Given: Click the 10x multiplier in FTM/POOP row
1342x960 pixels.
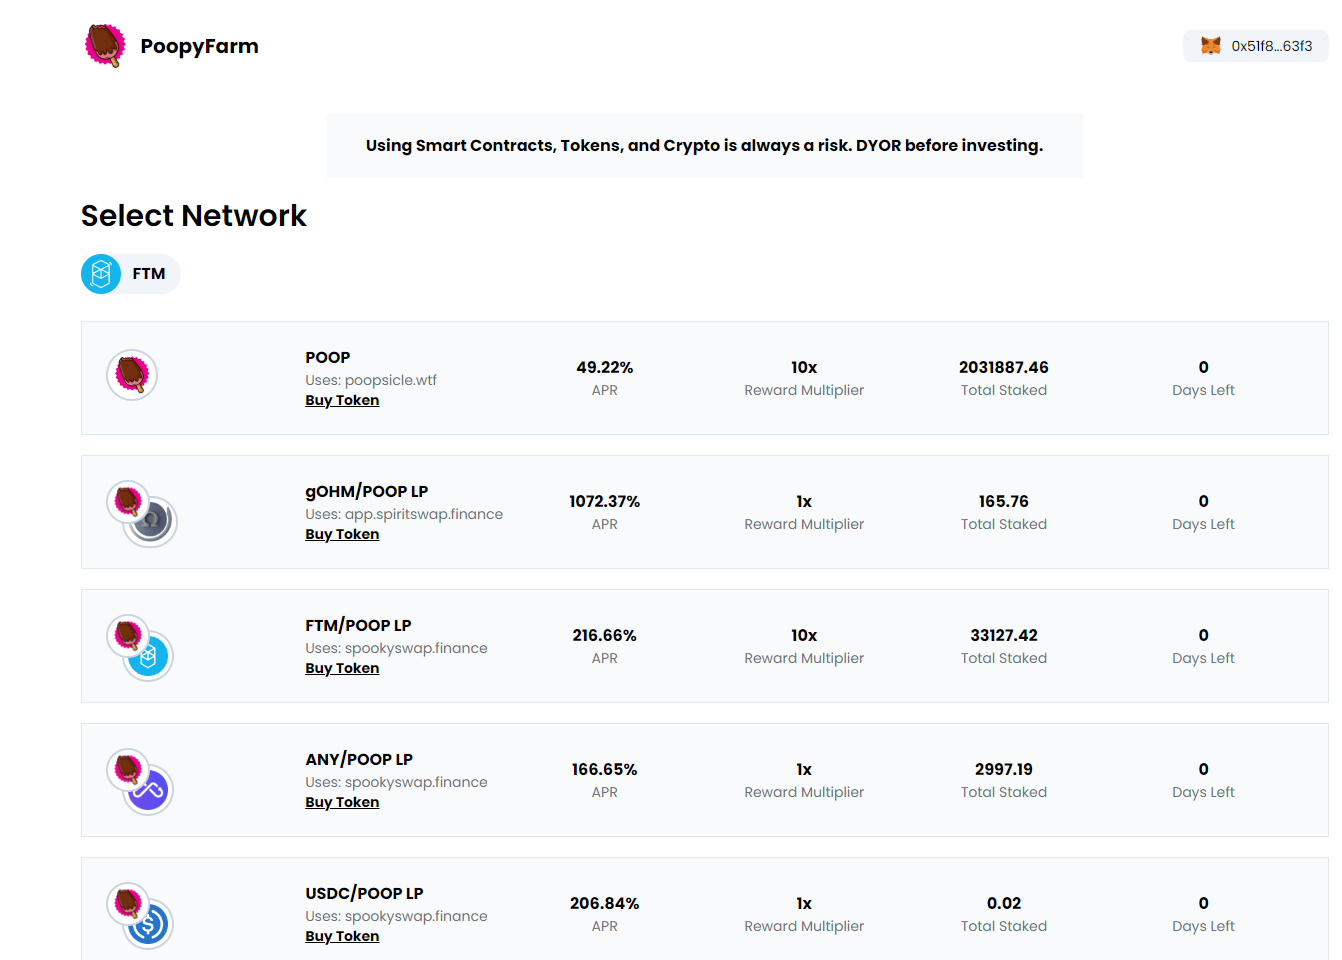Looking at the screenshot, I should [x=804, y=635].
